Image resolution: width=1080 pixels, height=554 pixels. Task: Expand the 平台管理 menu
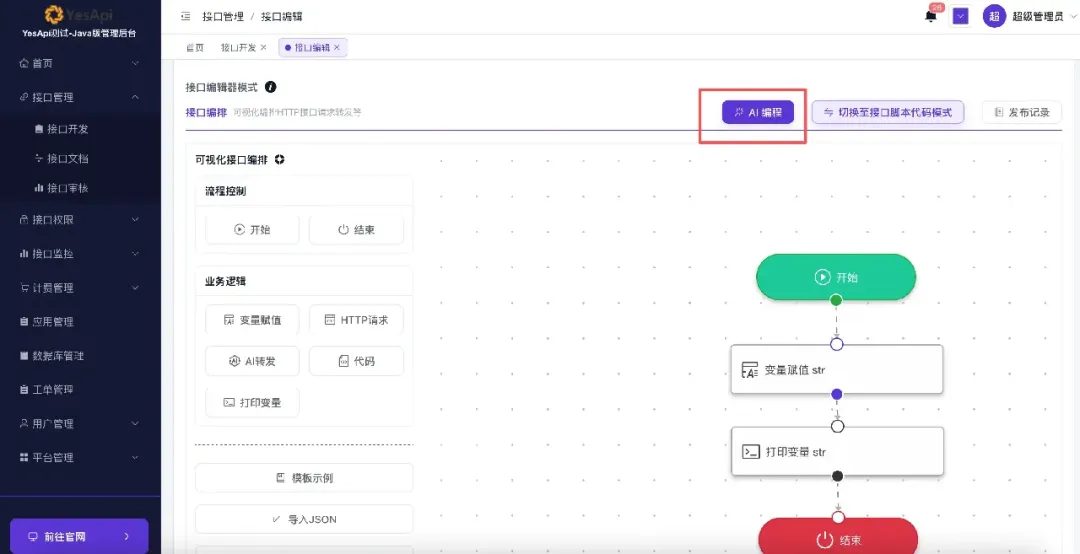(80, 458)
